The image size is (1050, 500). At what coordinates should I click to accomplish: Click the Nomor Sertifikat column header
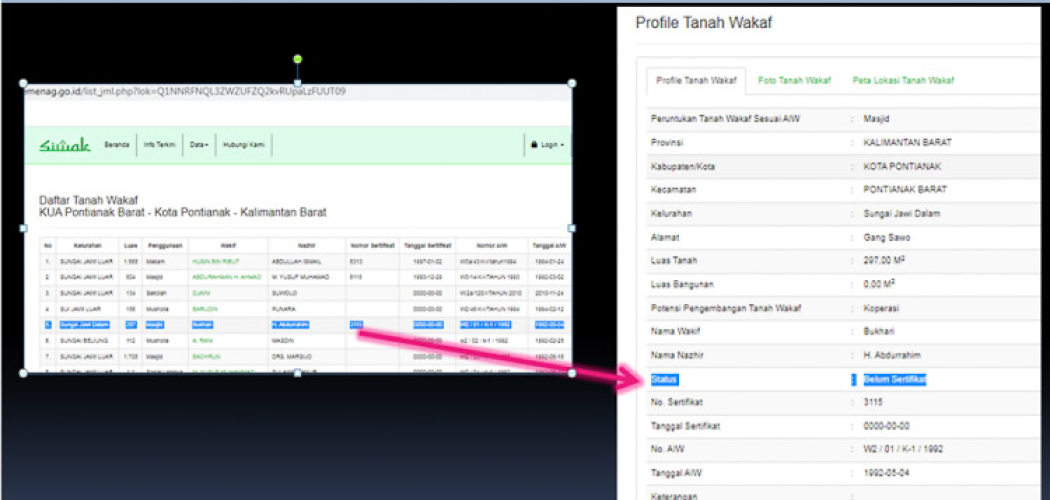point(373,245)
